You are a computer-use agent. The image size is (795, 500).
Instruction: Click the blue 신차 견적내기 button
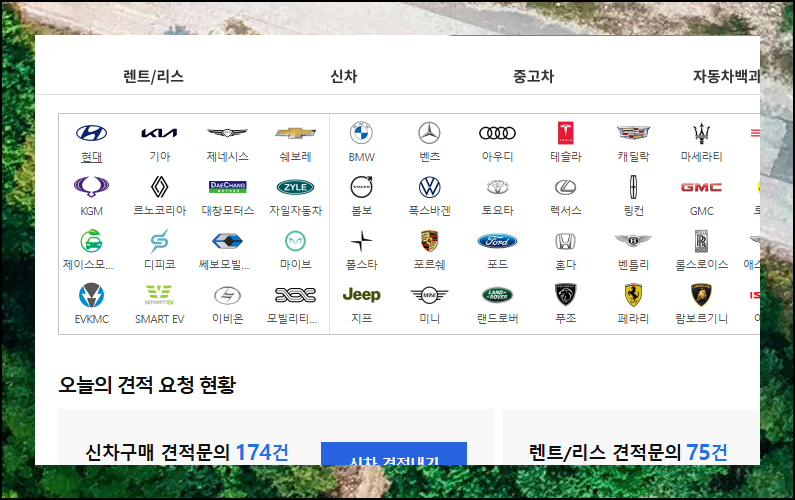pos(394,453)
